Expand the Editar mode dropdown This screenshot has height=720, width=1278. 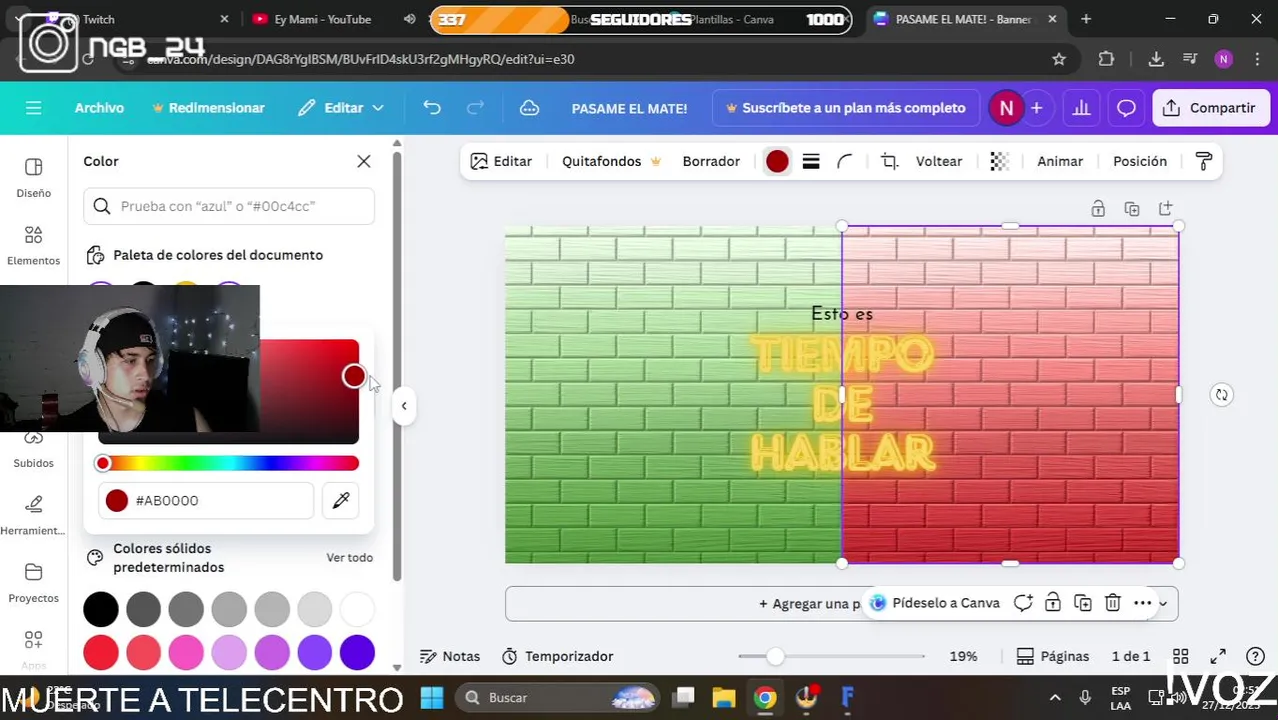click(341, 108)
